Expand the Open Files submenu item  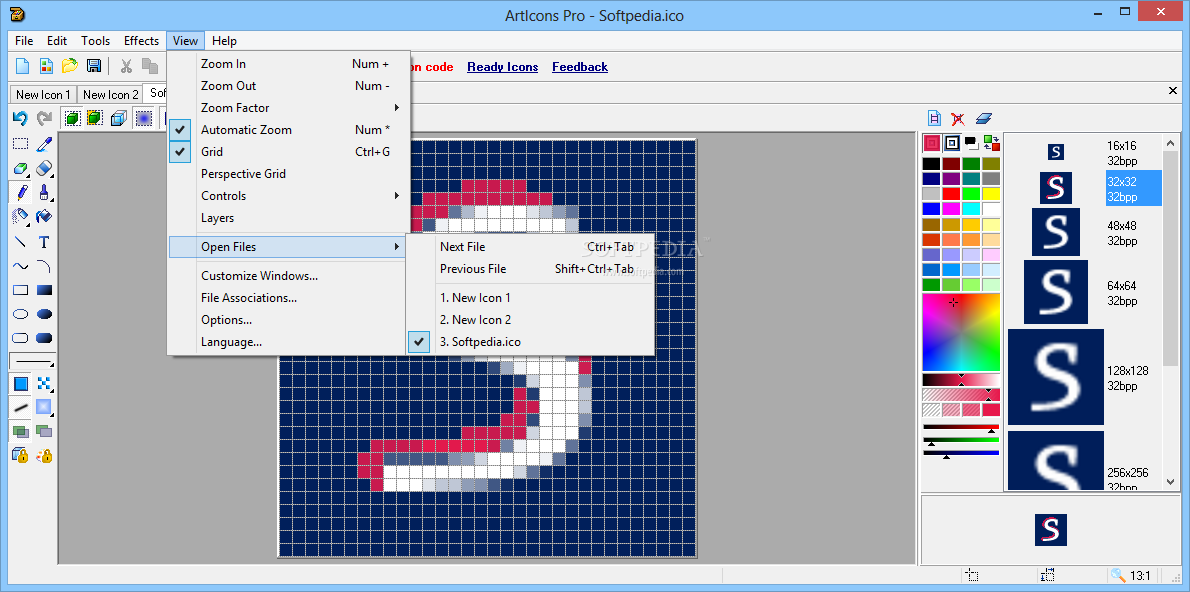pos(288,247)
